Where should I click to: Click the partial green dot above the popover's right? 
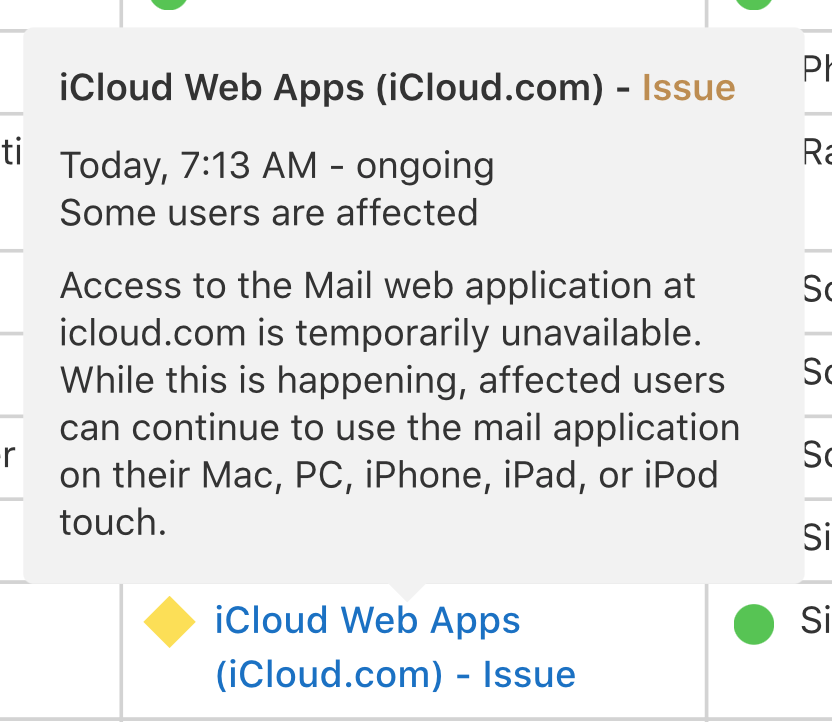754,3
